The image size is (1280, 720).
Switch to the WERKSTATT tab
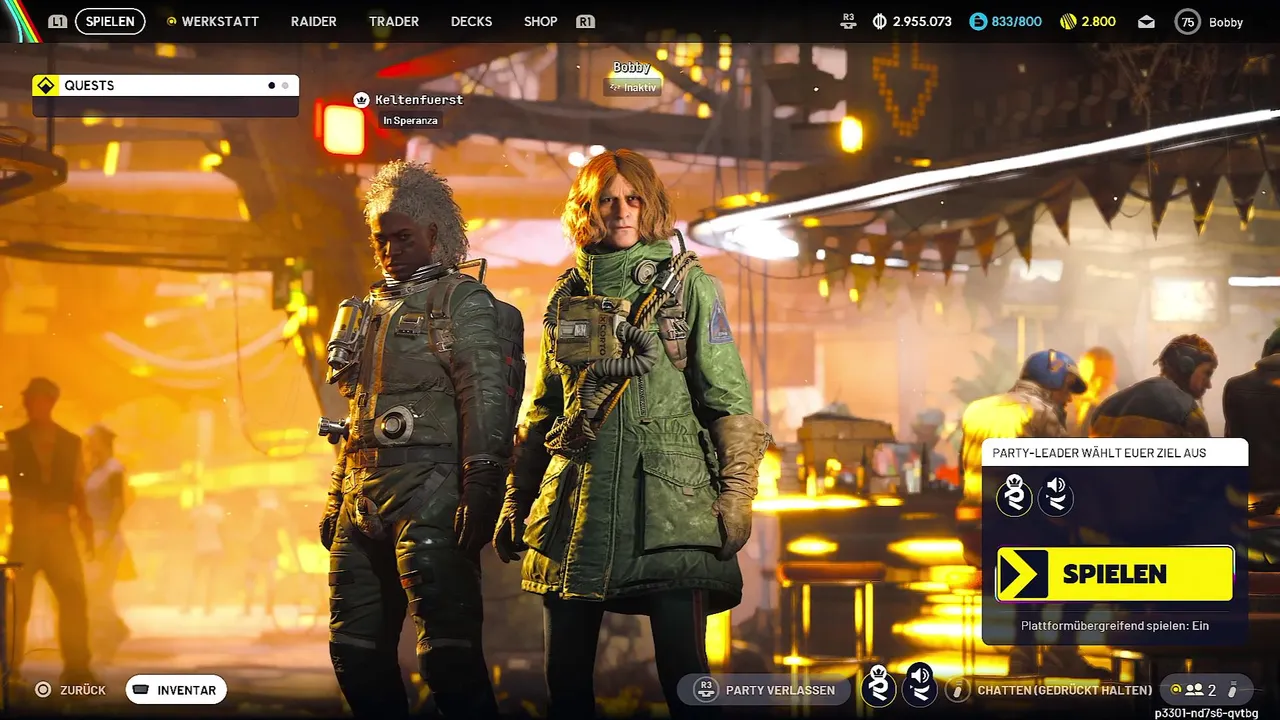[220, 21]
